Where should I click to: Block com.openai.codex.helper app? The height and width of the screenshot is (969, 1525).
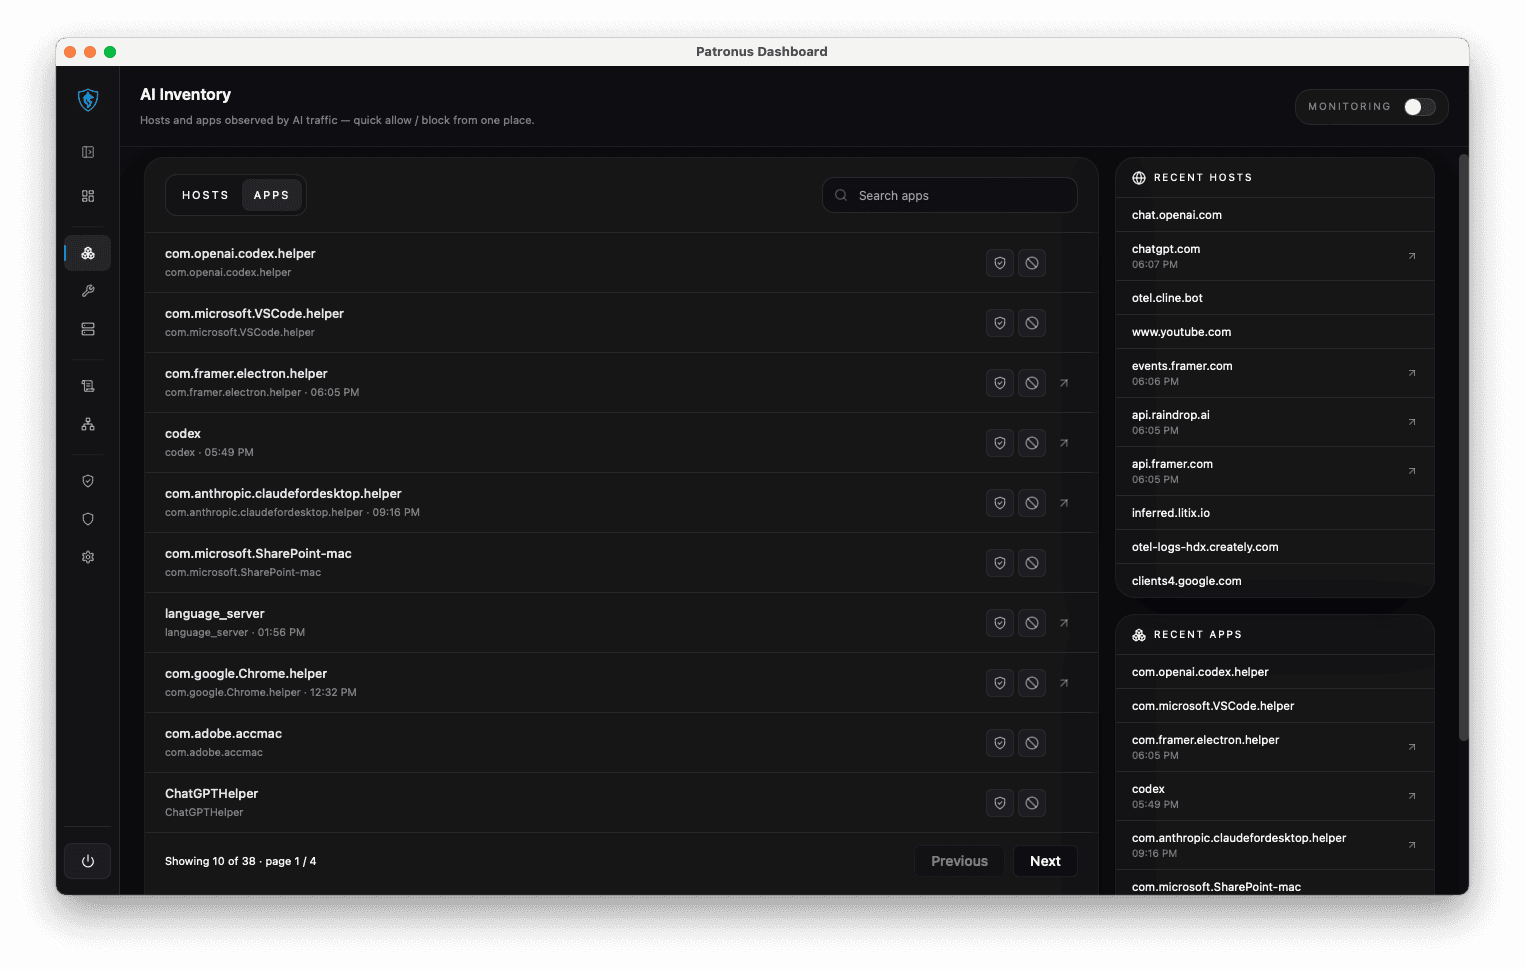pos(1032,263)
